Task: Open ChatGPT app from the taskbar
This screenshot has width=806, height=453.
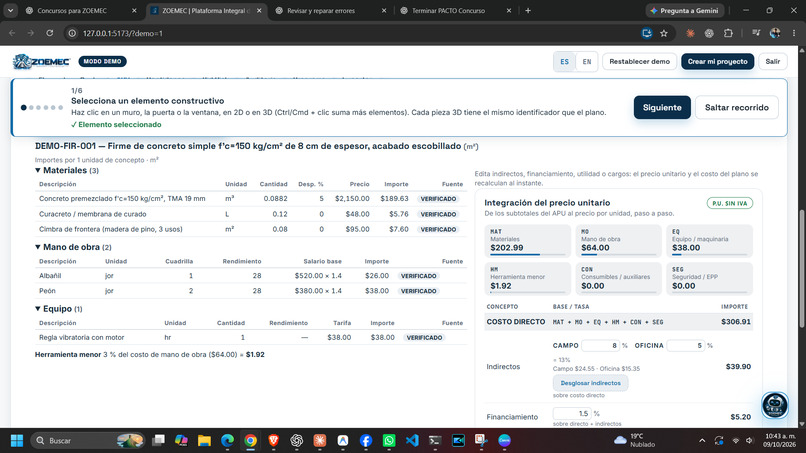Action: pyautogui.click(x=297, y=441)
